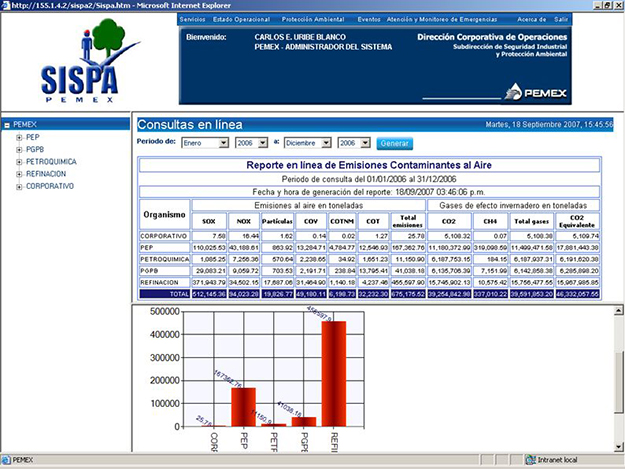Image resolution: width=625 pixels, height=469 pixels.
Task: Select CORPORATIVO in the tree
Action: click(50, 186)
